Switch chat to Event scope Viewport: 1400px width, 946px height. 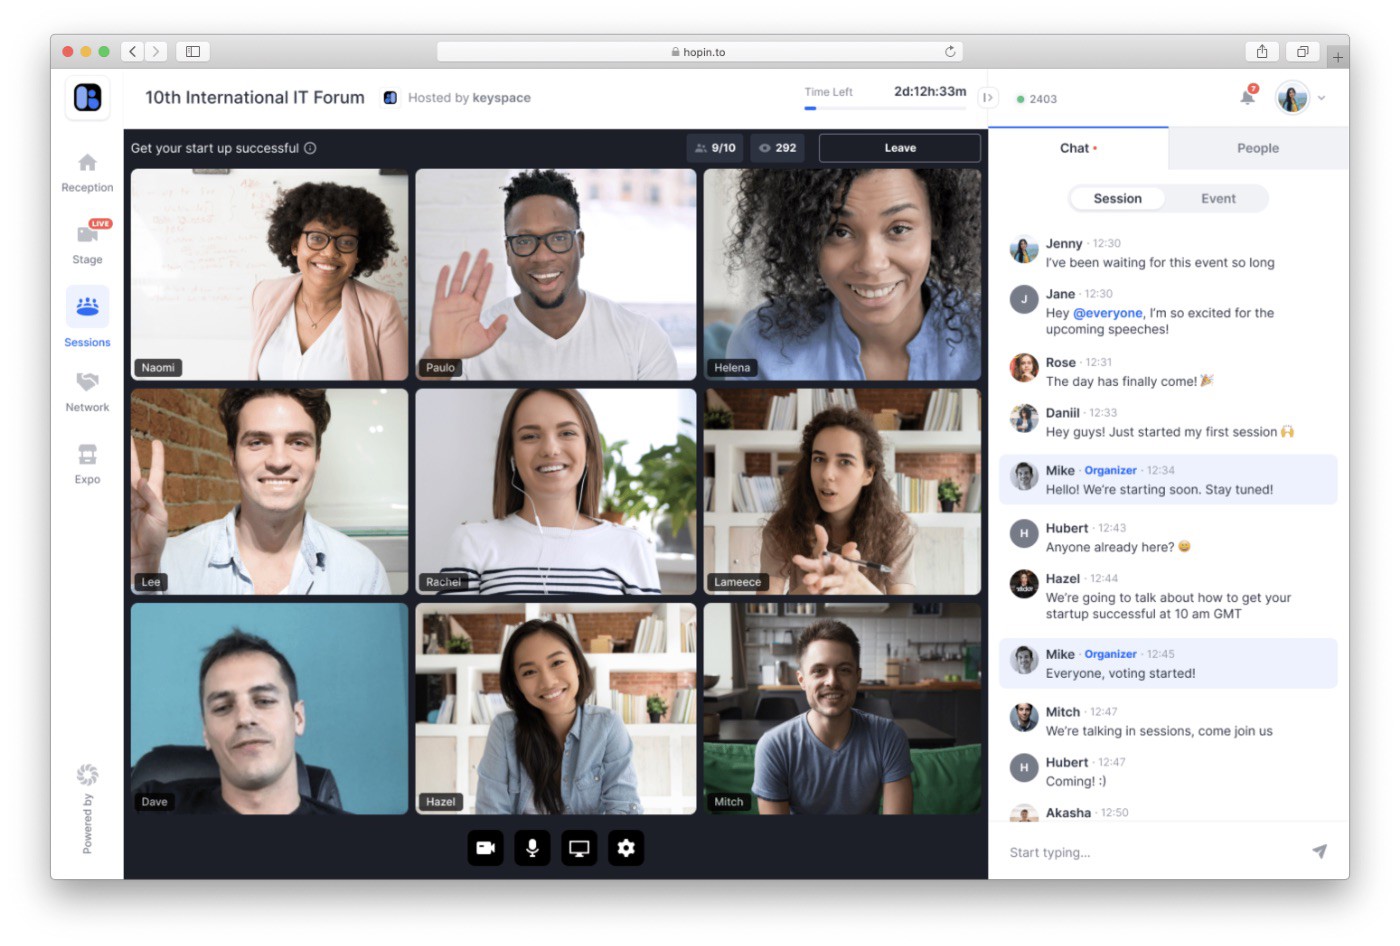click(1218, 198)
